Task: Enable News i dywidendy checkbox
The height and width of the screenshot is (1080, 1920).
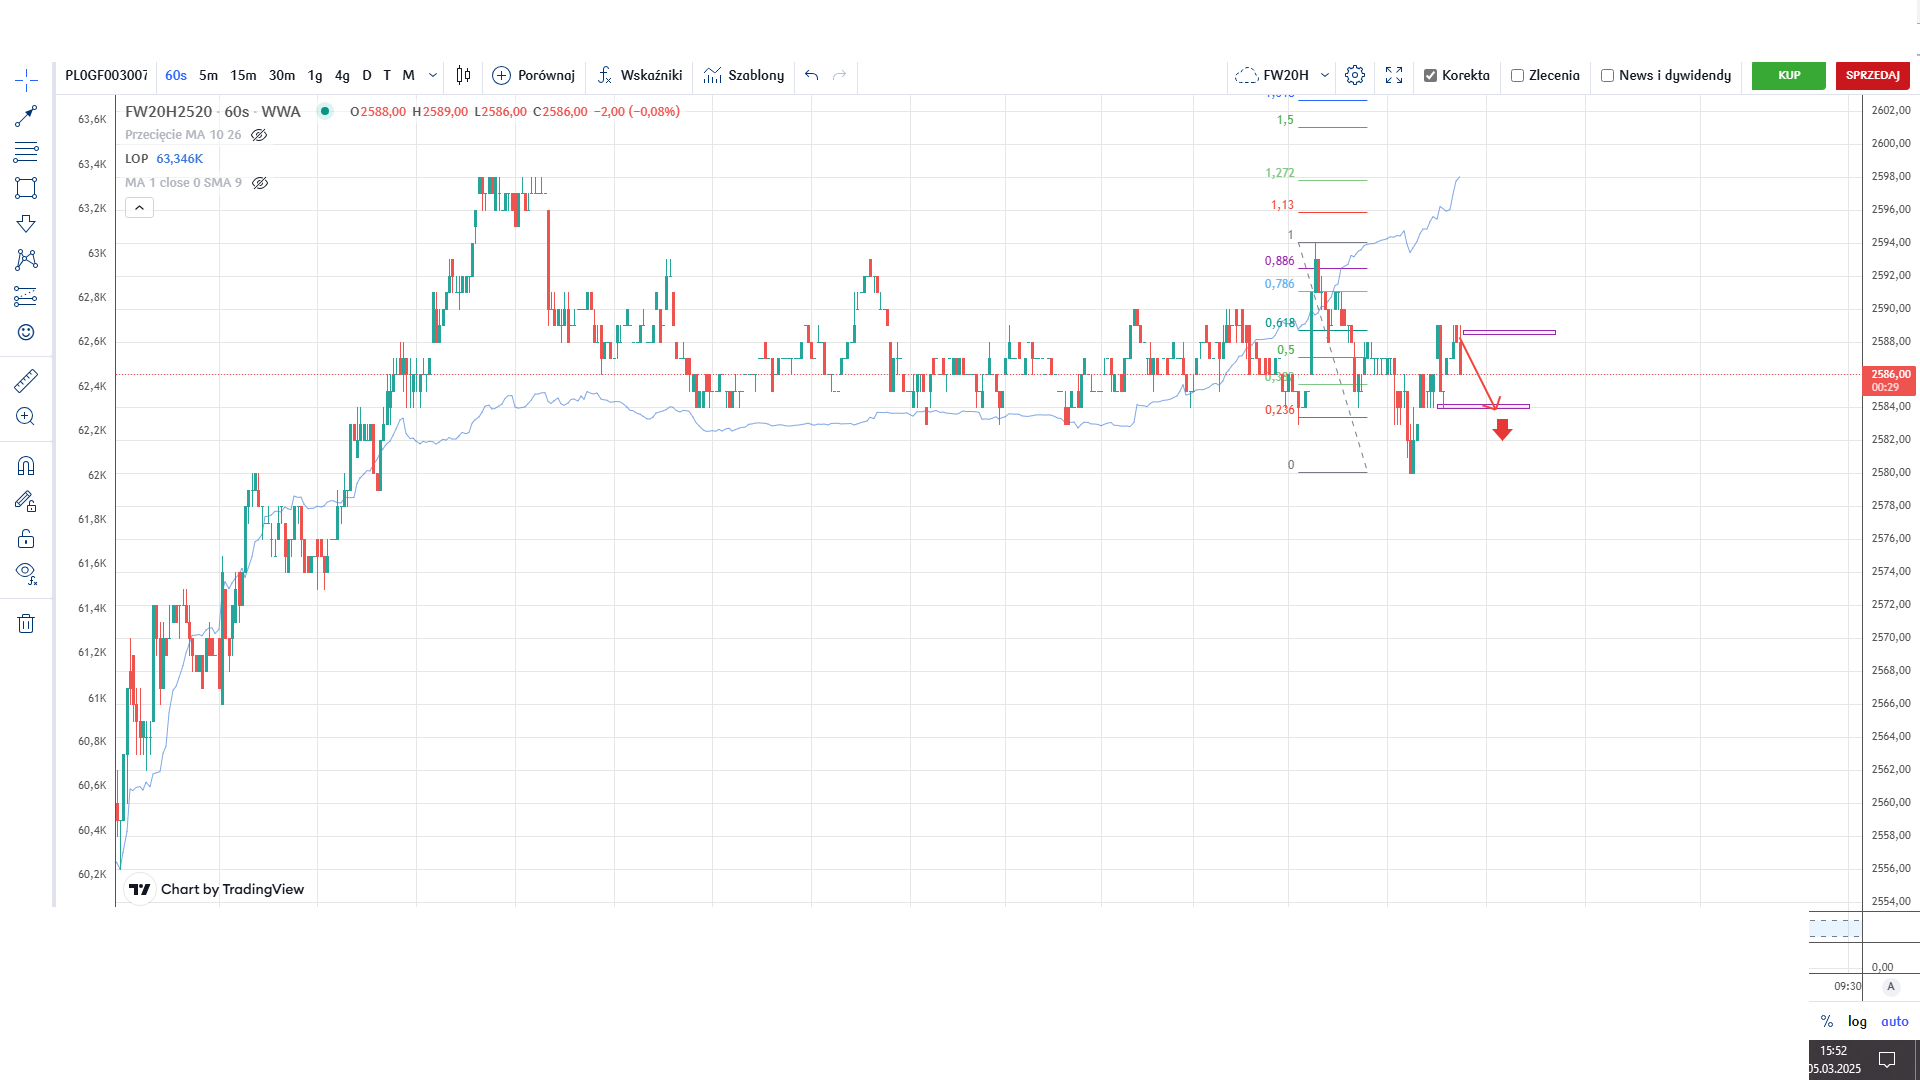Action: [1607, 76]
